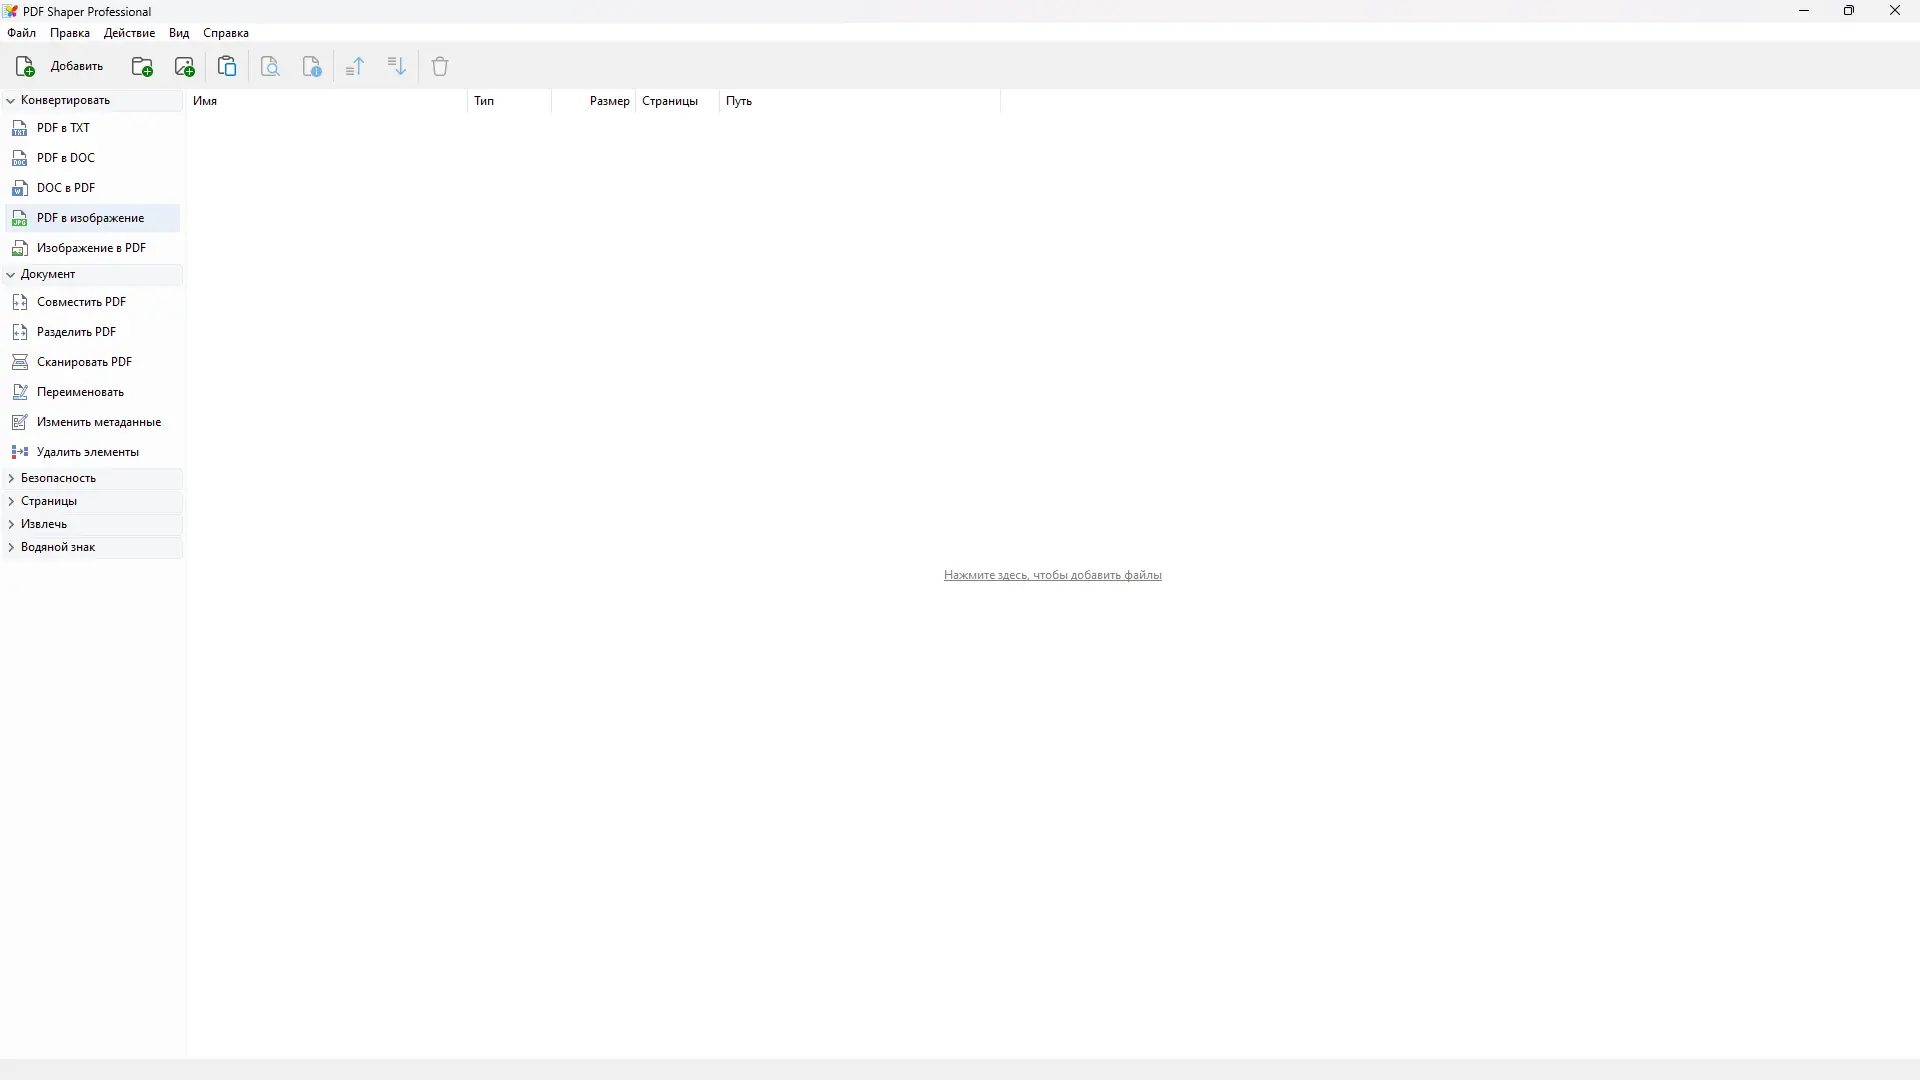Click the add image toolbar icon
Viewport: 1920px width, 1080px height.
(x=184, y=67)
